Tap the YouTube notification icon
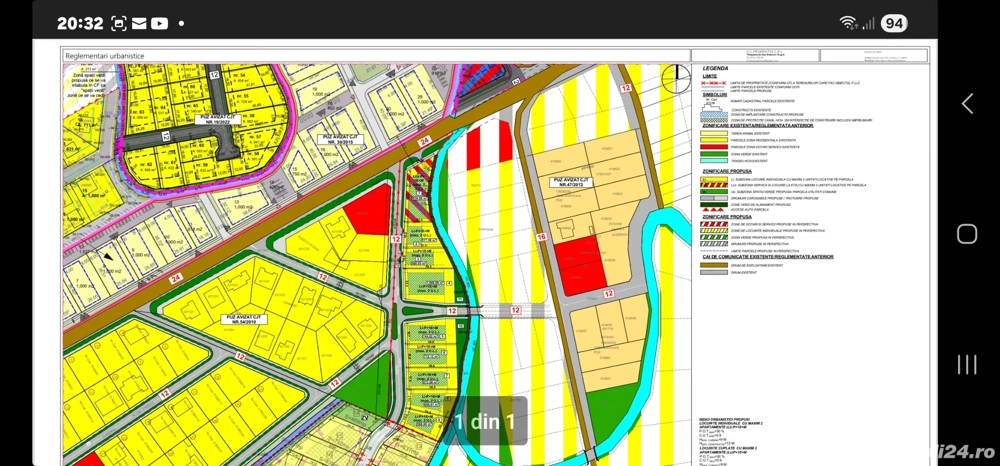1000x466 pixels. click(159, 22)
